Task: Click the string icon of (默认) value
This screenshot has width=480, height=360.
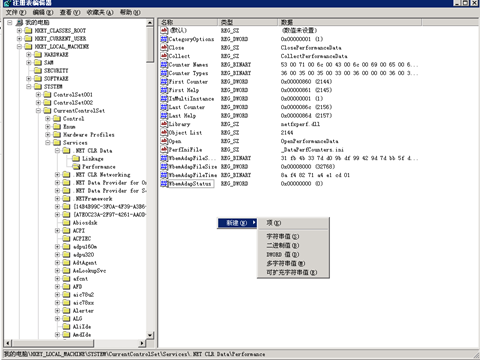Action: point(164,30)
